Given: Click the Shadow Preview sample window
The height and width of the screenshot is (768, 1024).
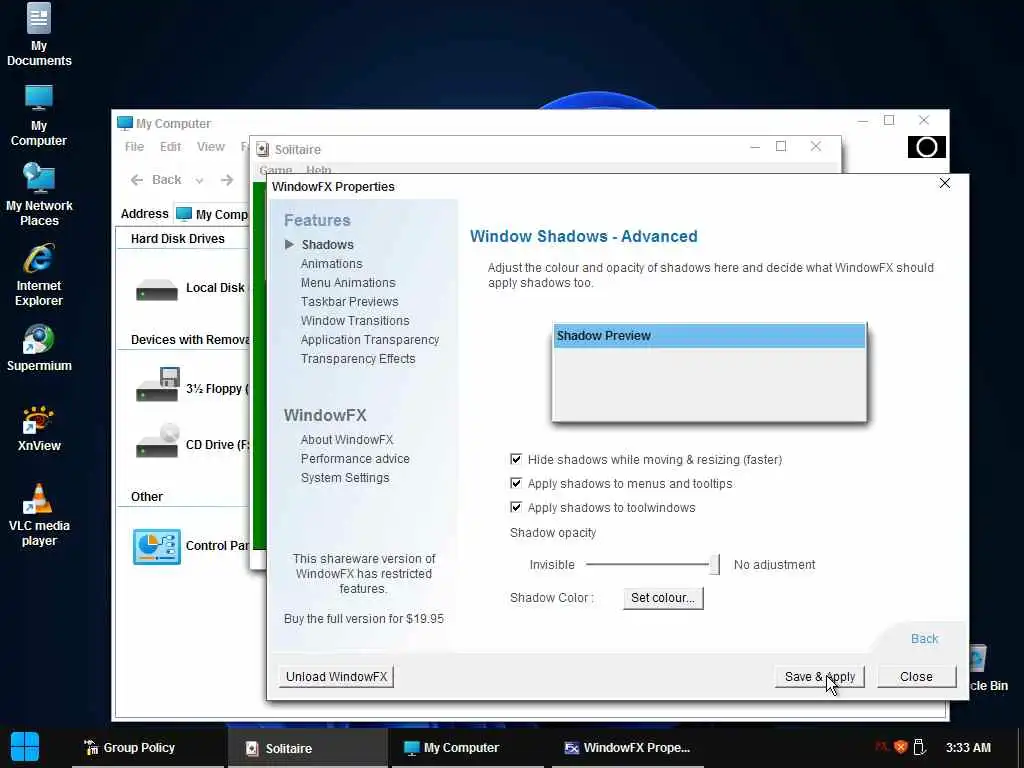Looking at the screenshot, I should pyautogui.click(x=709, y=372).
